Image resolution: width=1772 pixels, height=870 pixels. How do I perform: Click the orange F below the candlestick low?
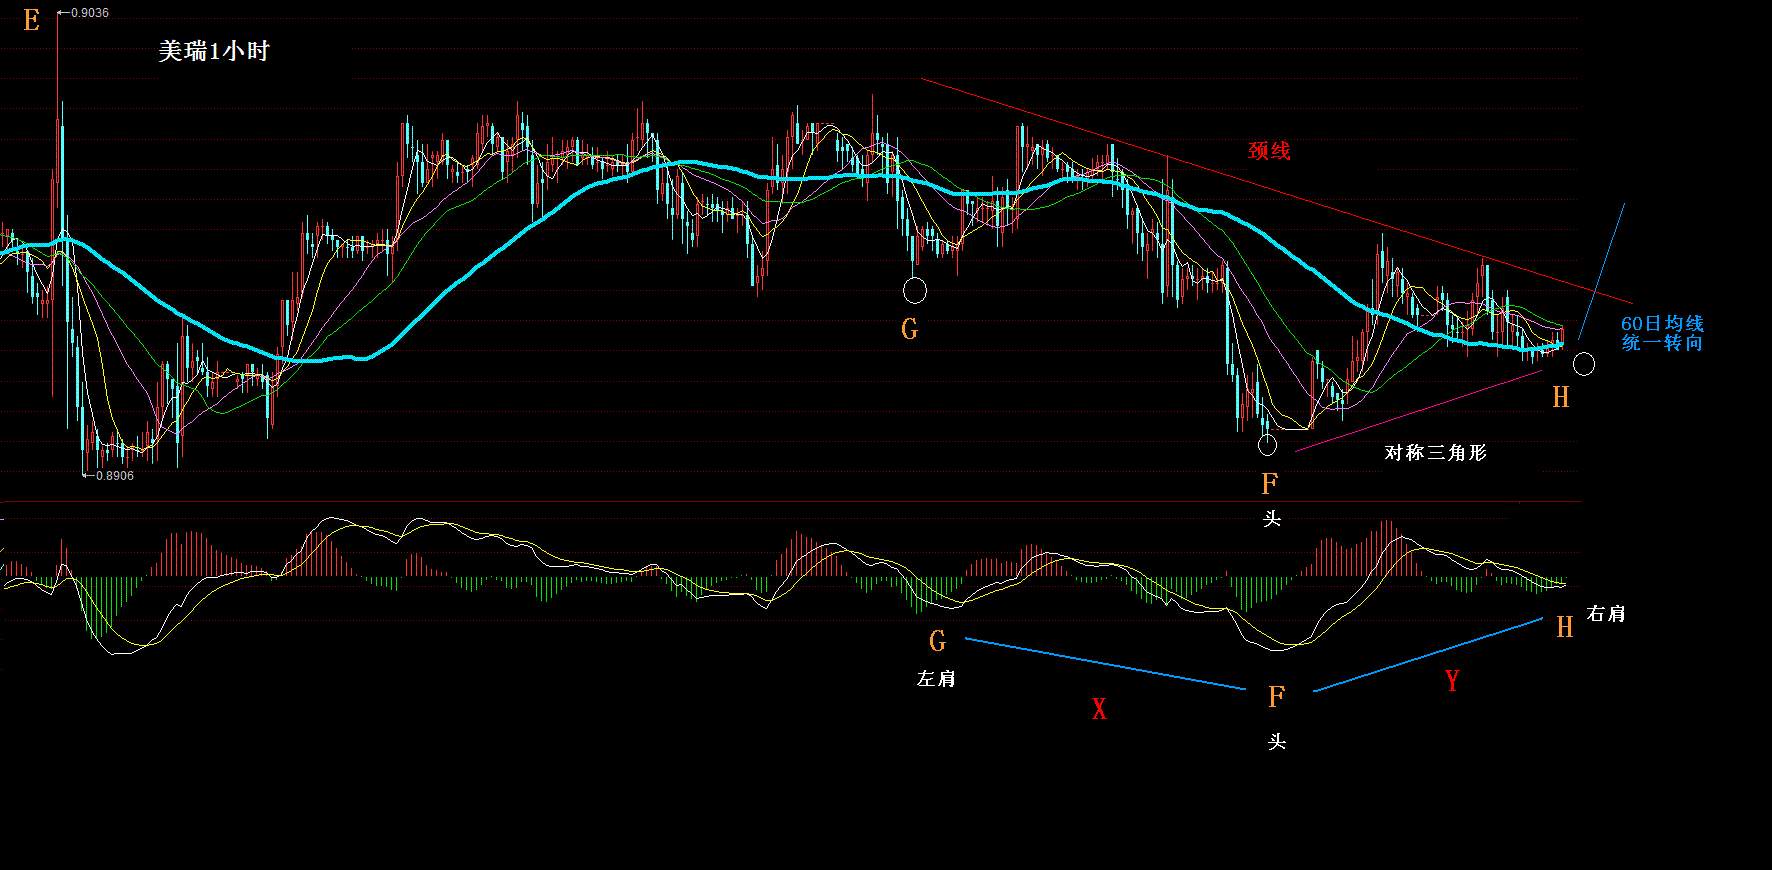pyautogui.click(x=1269, y=484)
